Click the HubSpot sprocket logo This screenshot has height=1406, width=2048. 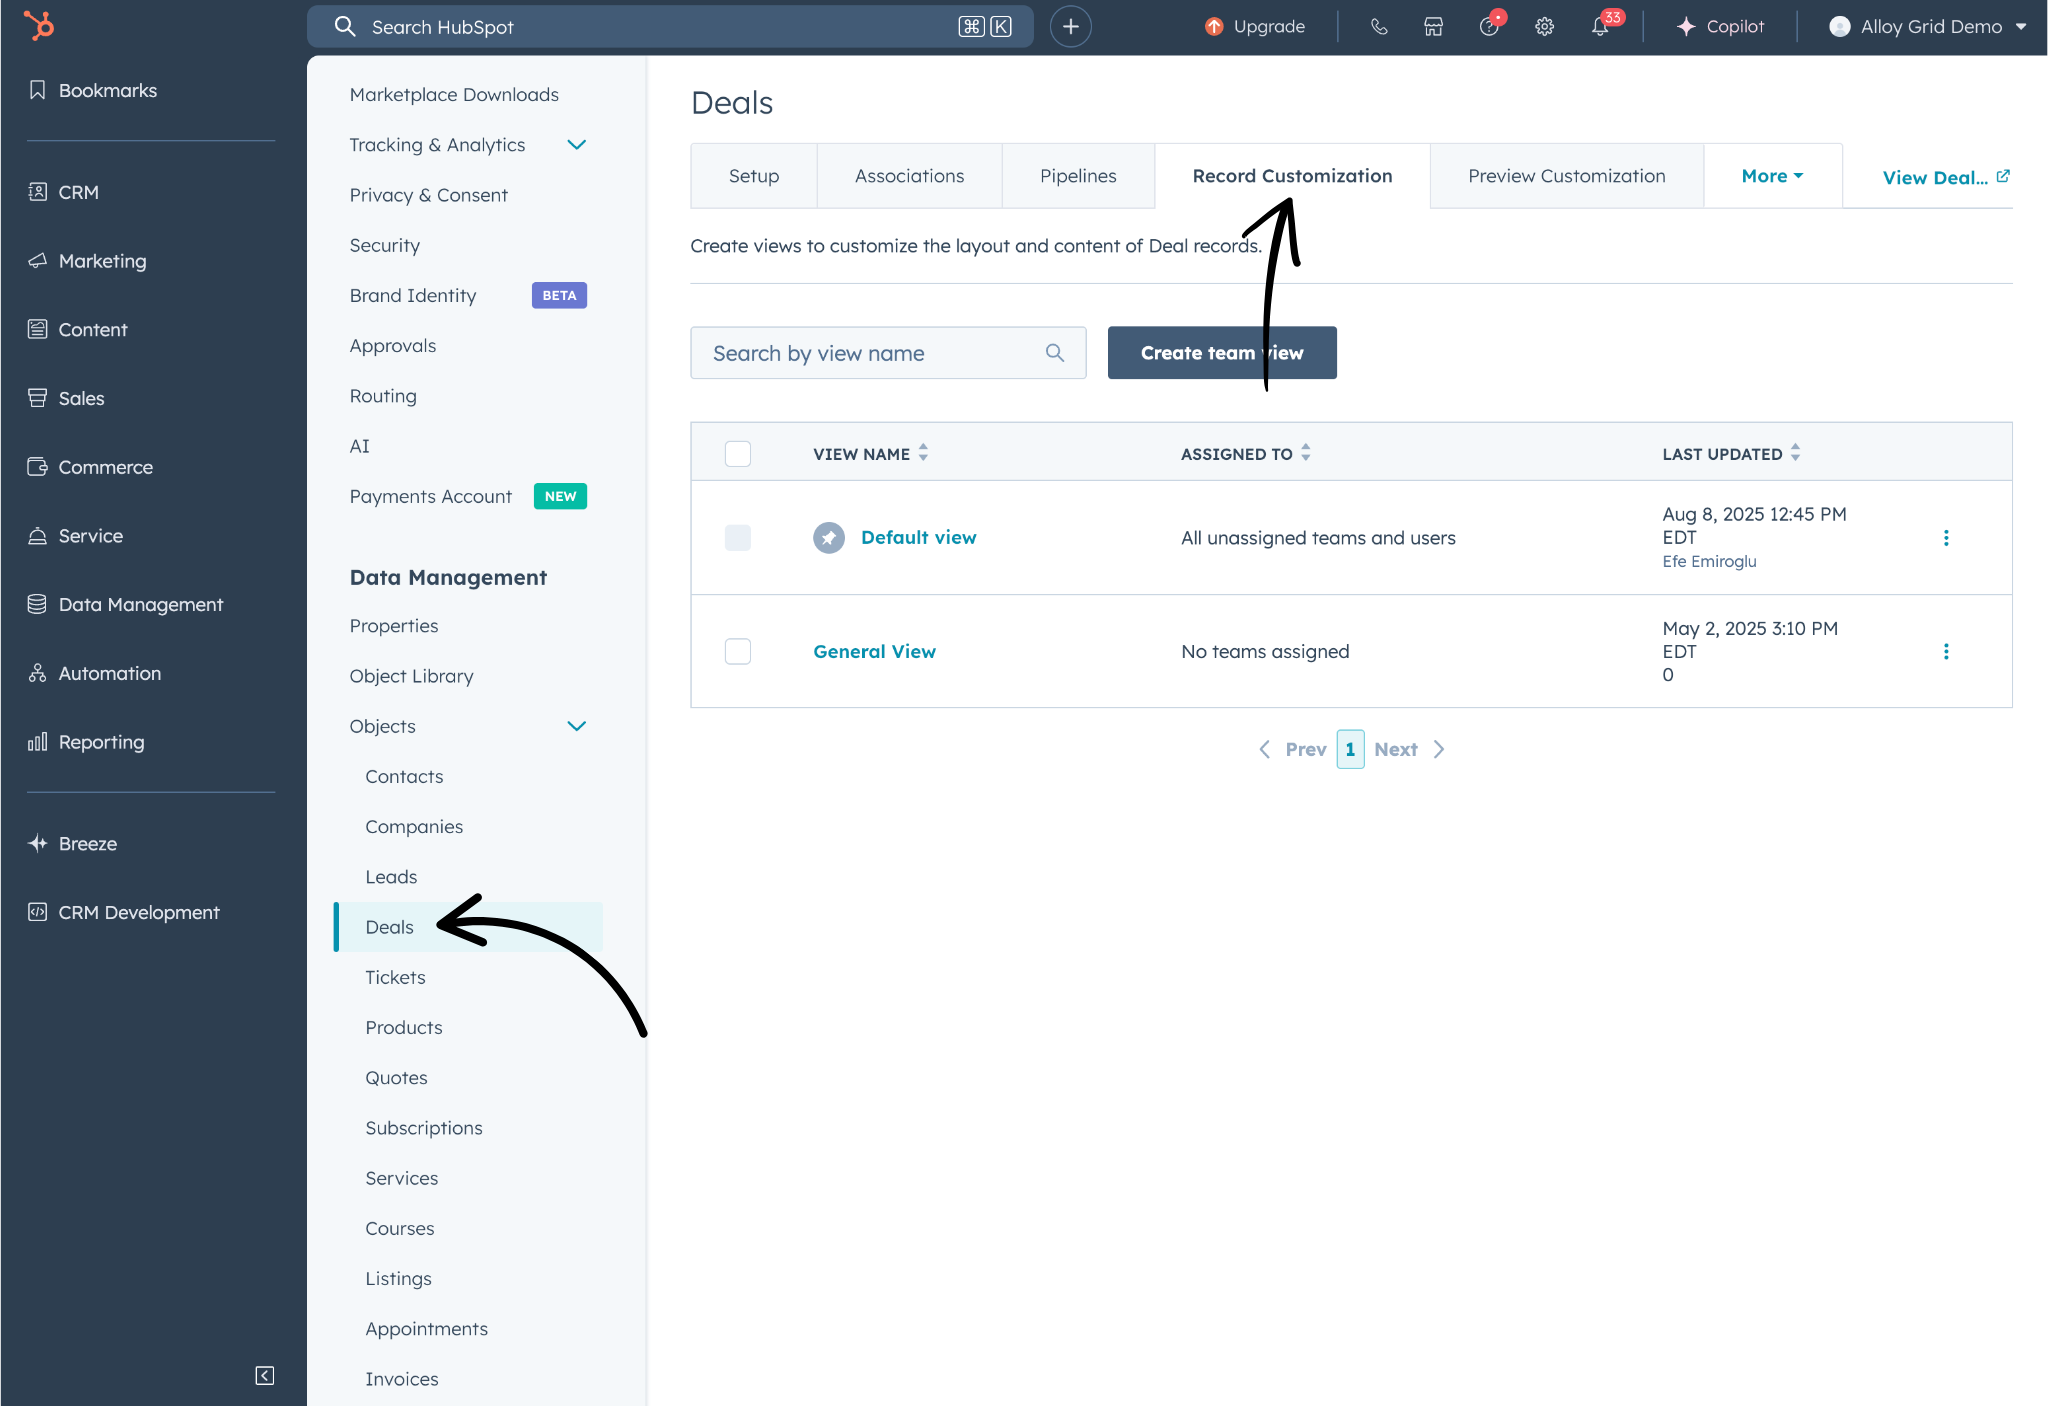(39, 26)
